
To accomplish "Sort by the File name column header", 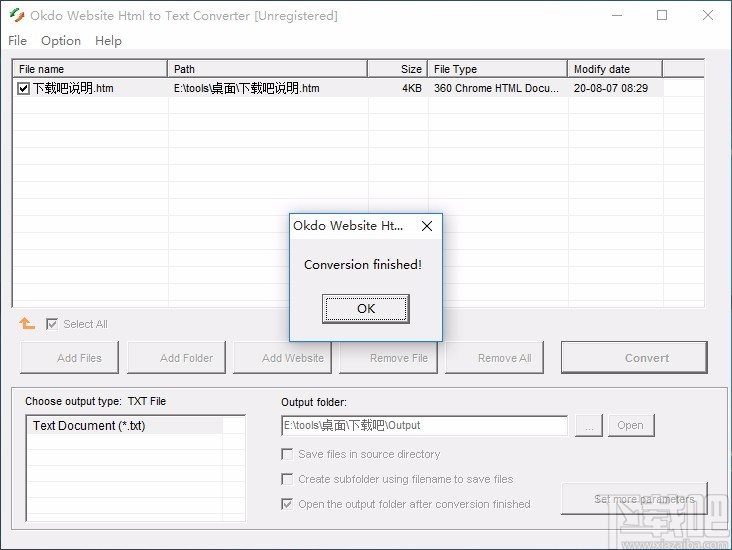I will point(90,69).
